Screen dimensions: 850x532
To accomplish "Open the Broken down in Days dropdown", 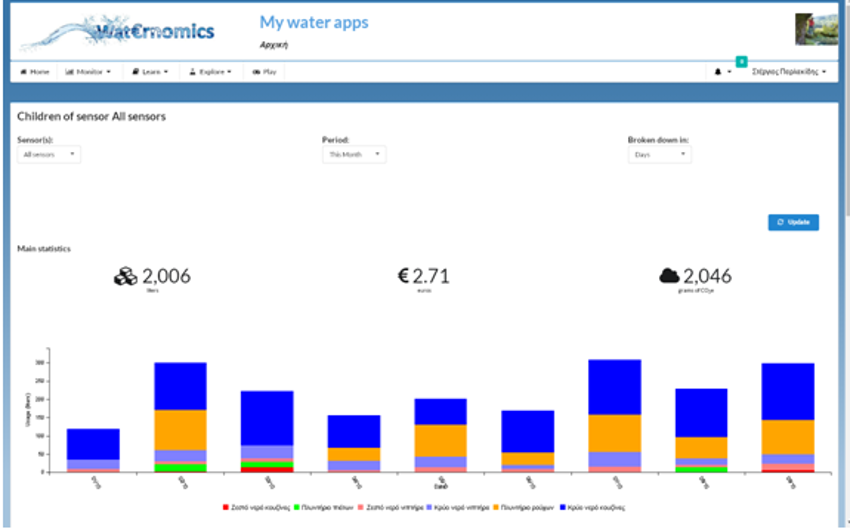I will [659, 155].
